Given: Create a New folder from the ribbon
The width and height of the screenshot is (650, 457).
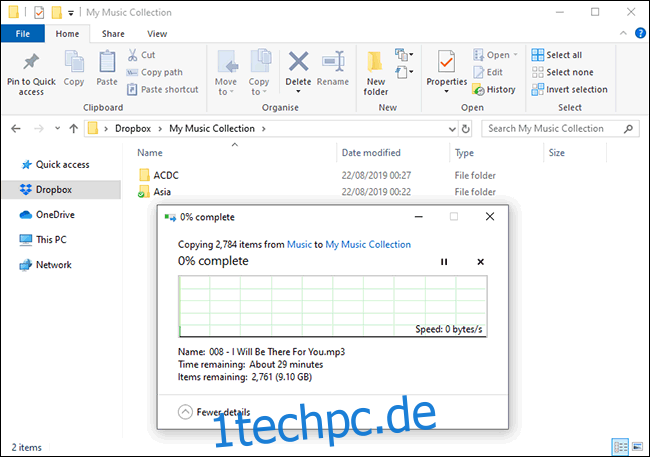Looking at the screenshot, I should tap(376, 68).
